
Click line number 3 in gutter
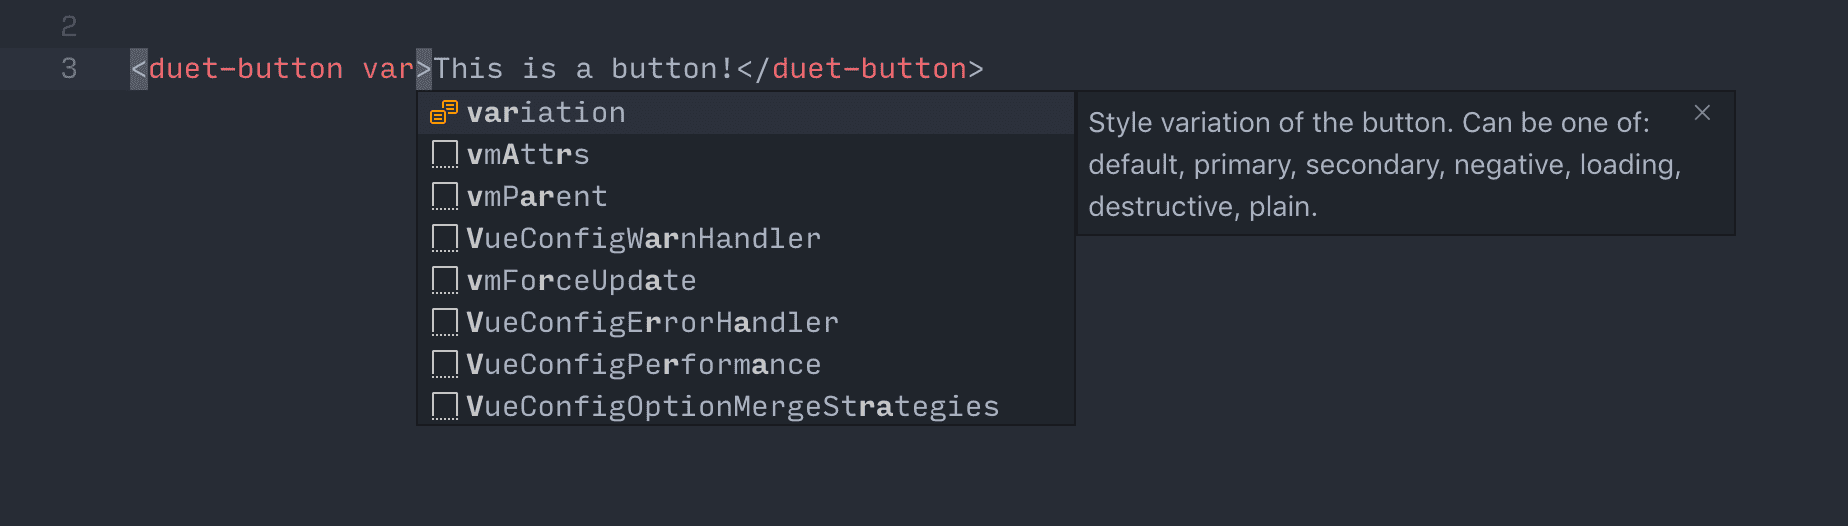pyautogui.click(x=69, y=69)
